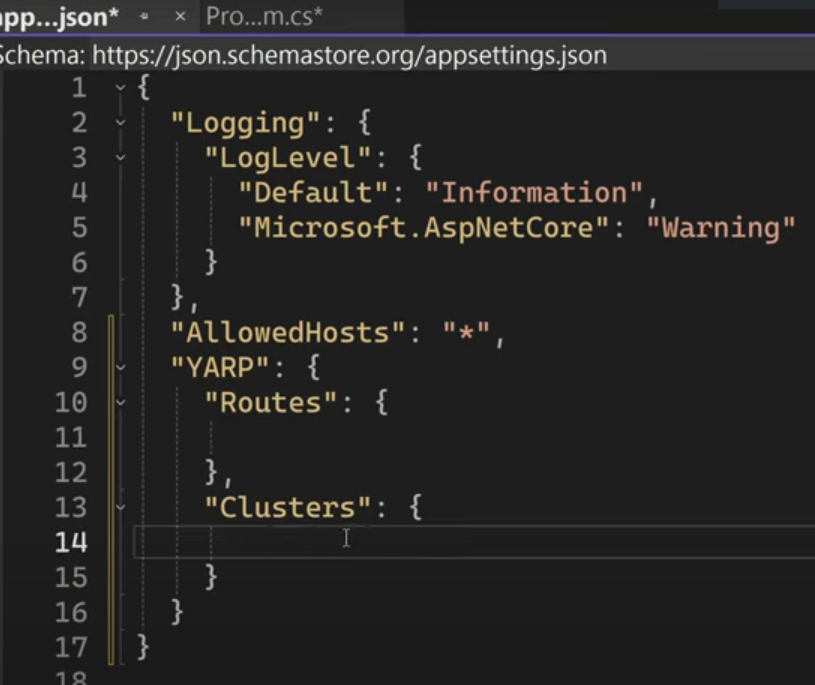Click line number 17 in the gutter
The width and height of the screenshot is (815, 685).
click(71, 648)
